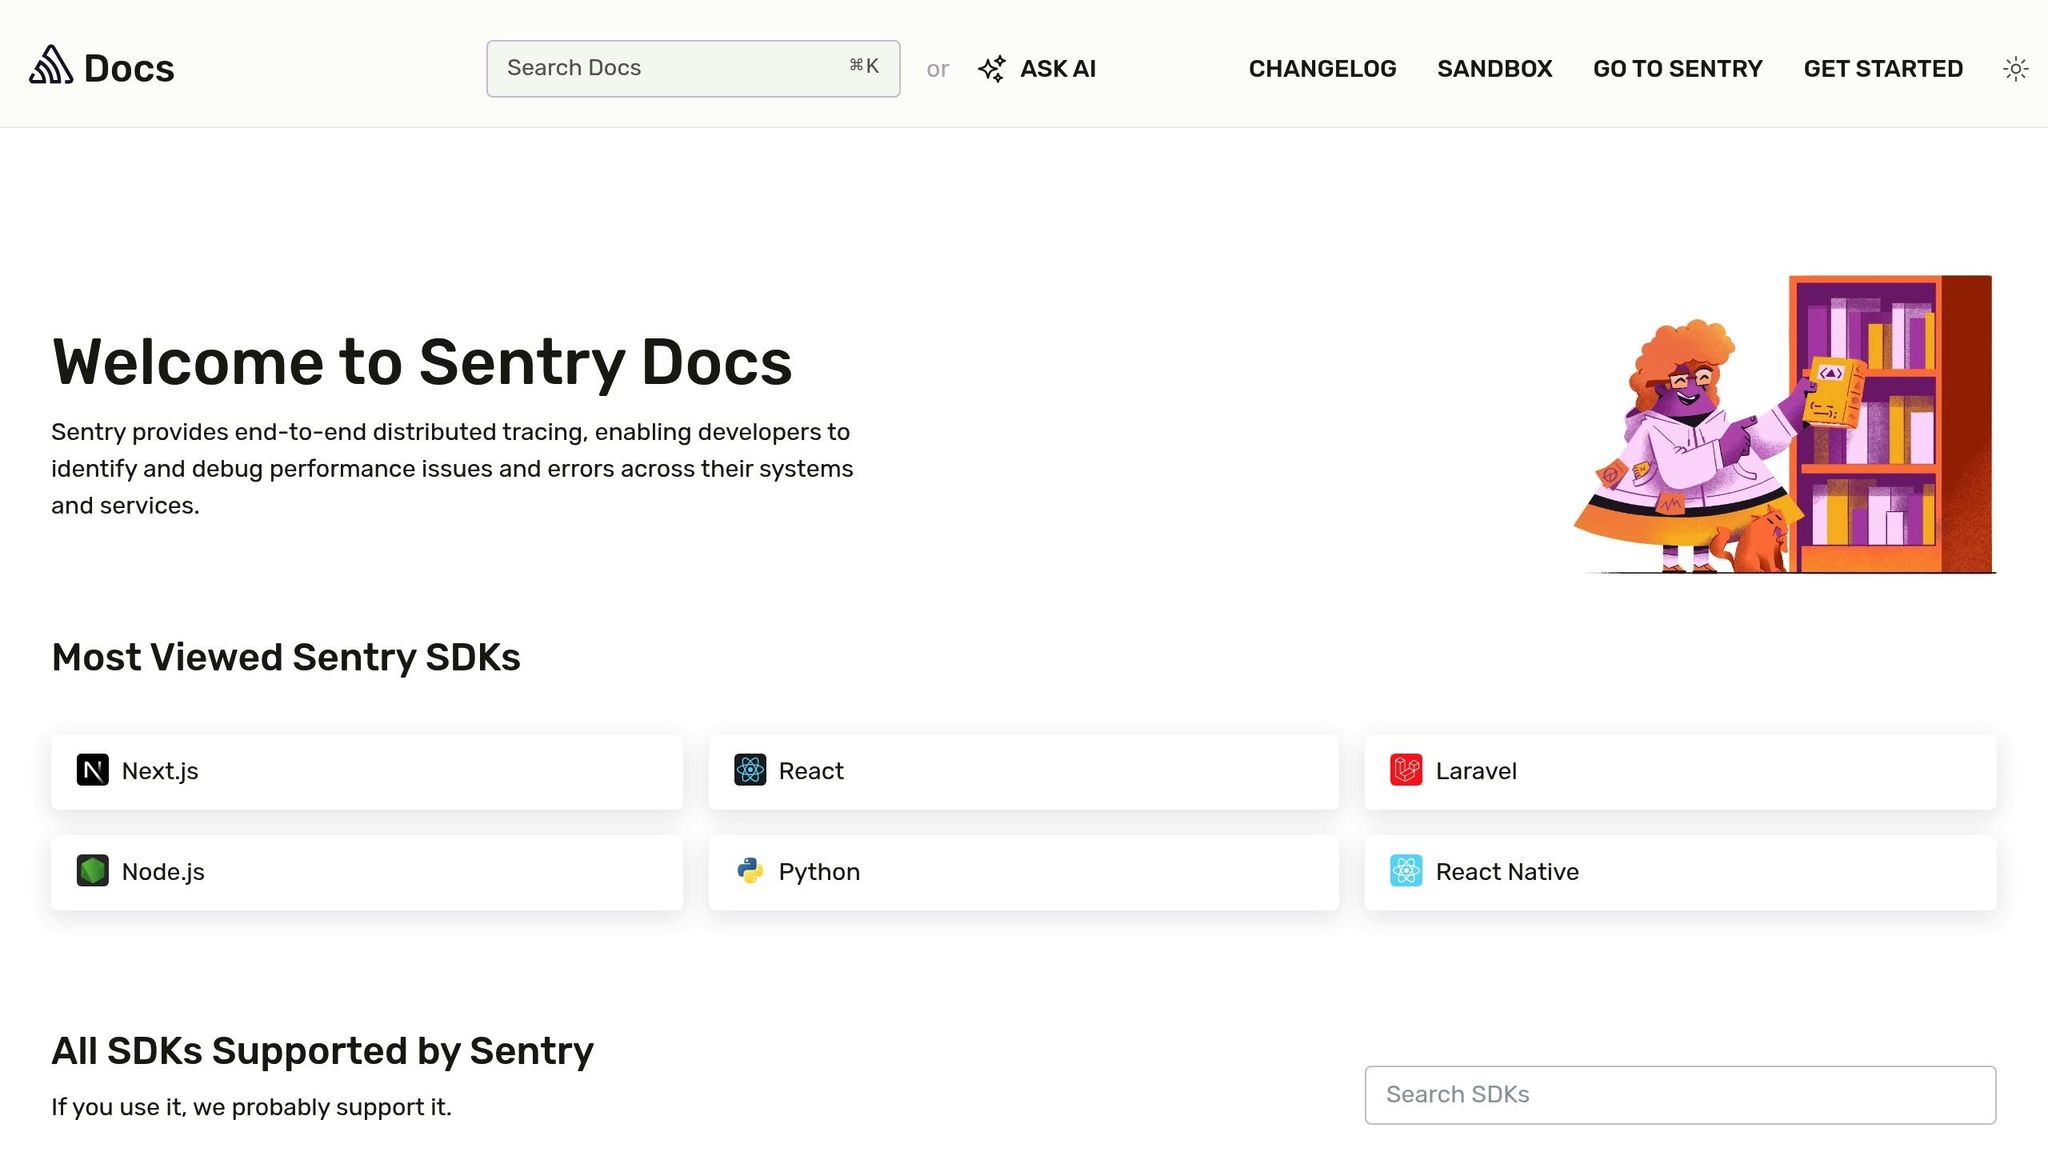This screenshot has height=1152, width=2048.
Task: Click the librarian bookshelf illustration
Action: 1787,425
